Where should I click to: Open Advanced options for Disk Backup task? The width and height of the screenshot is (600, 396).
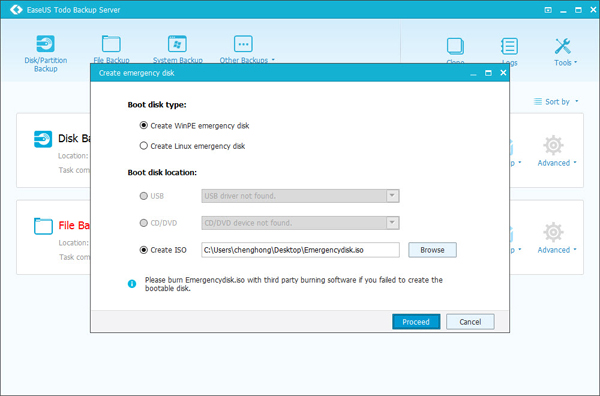pos(557,151)
